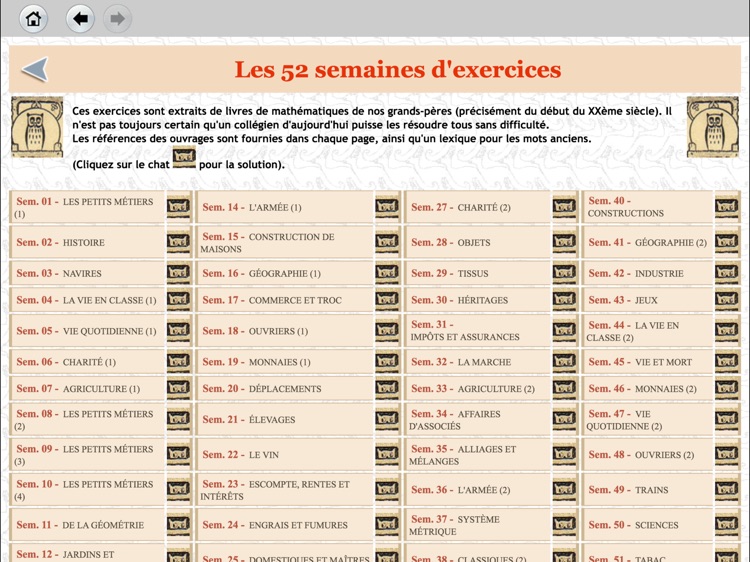Select Sem. 08 Les Petits Métiers (2)
The image size is (750, 562).
87,419
